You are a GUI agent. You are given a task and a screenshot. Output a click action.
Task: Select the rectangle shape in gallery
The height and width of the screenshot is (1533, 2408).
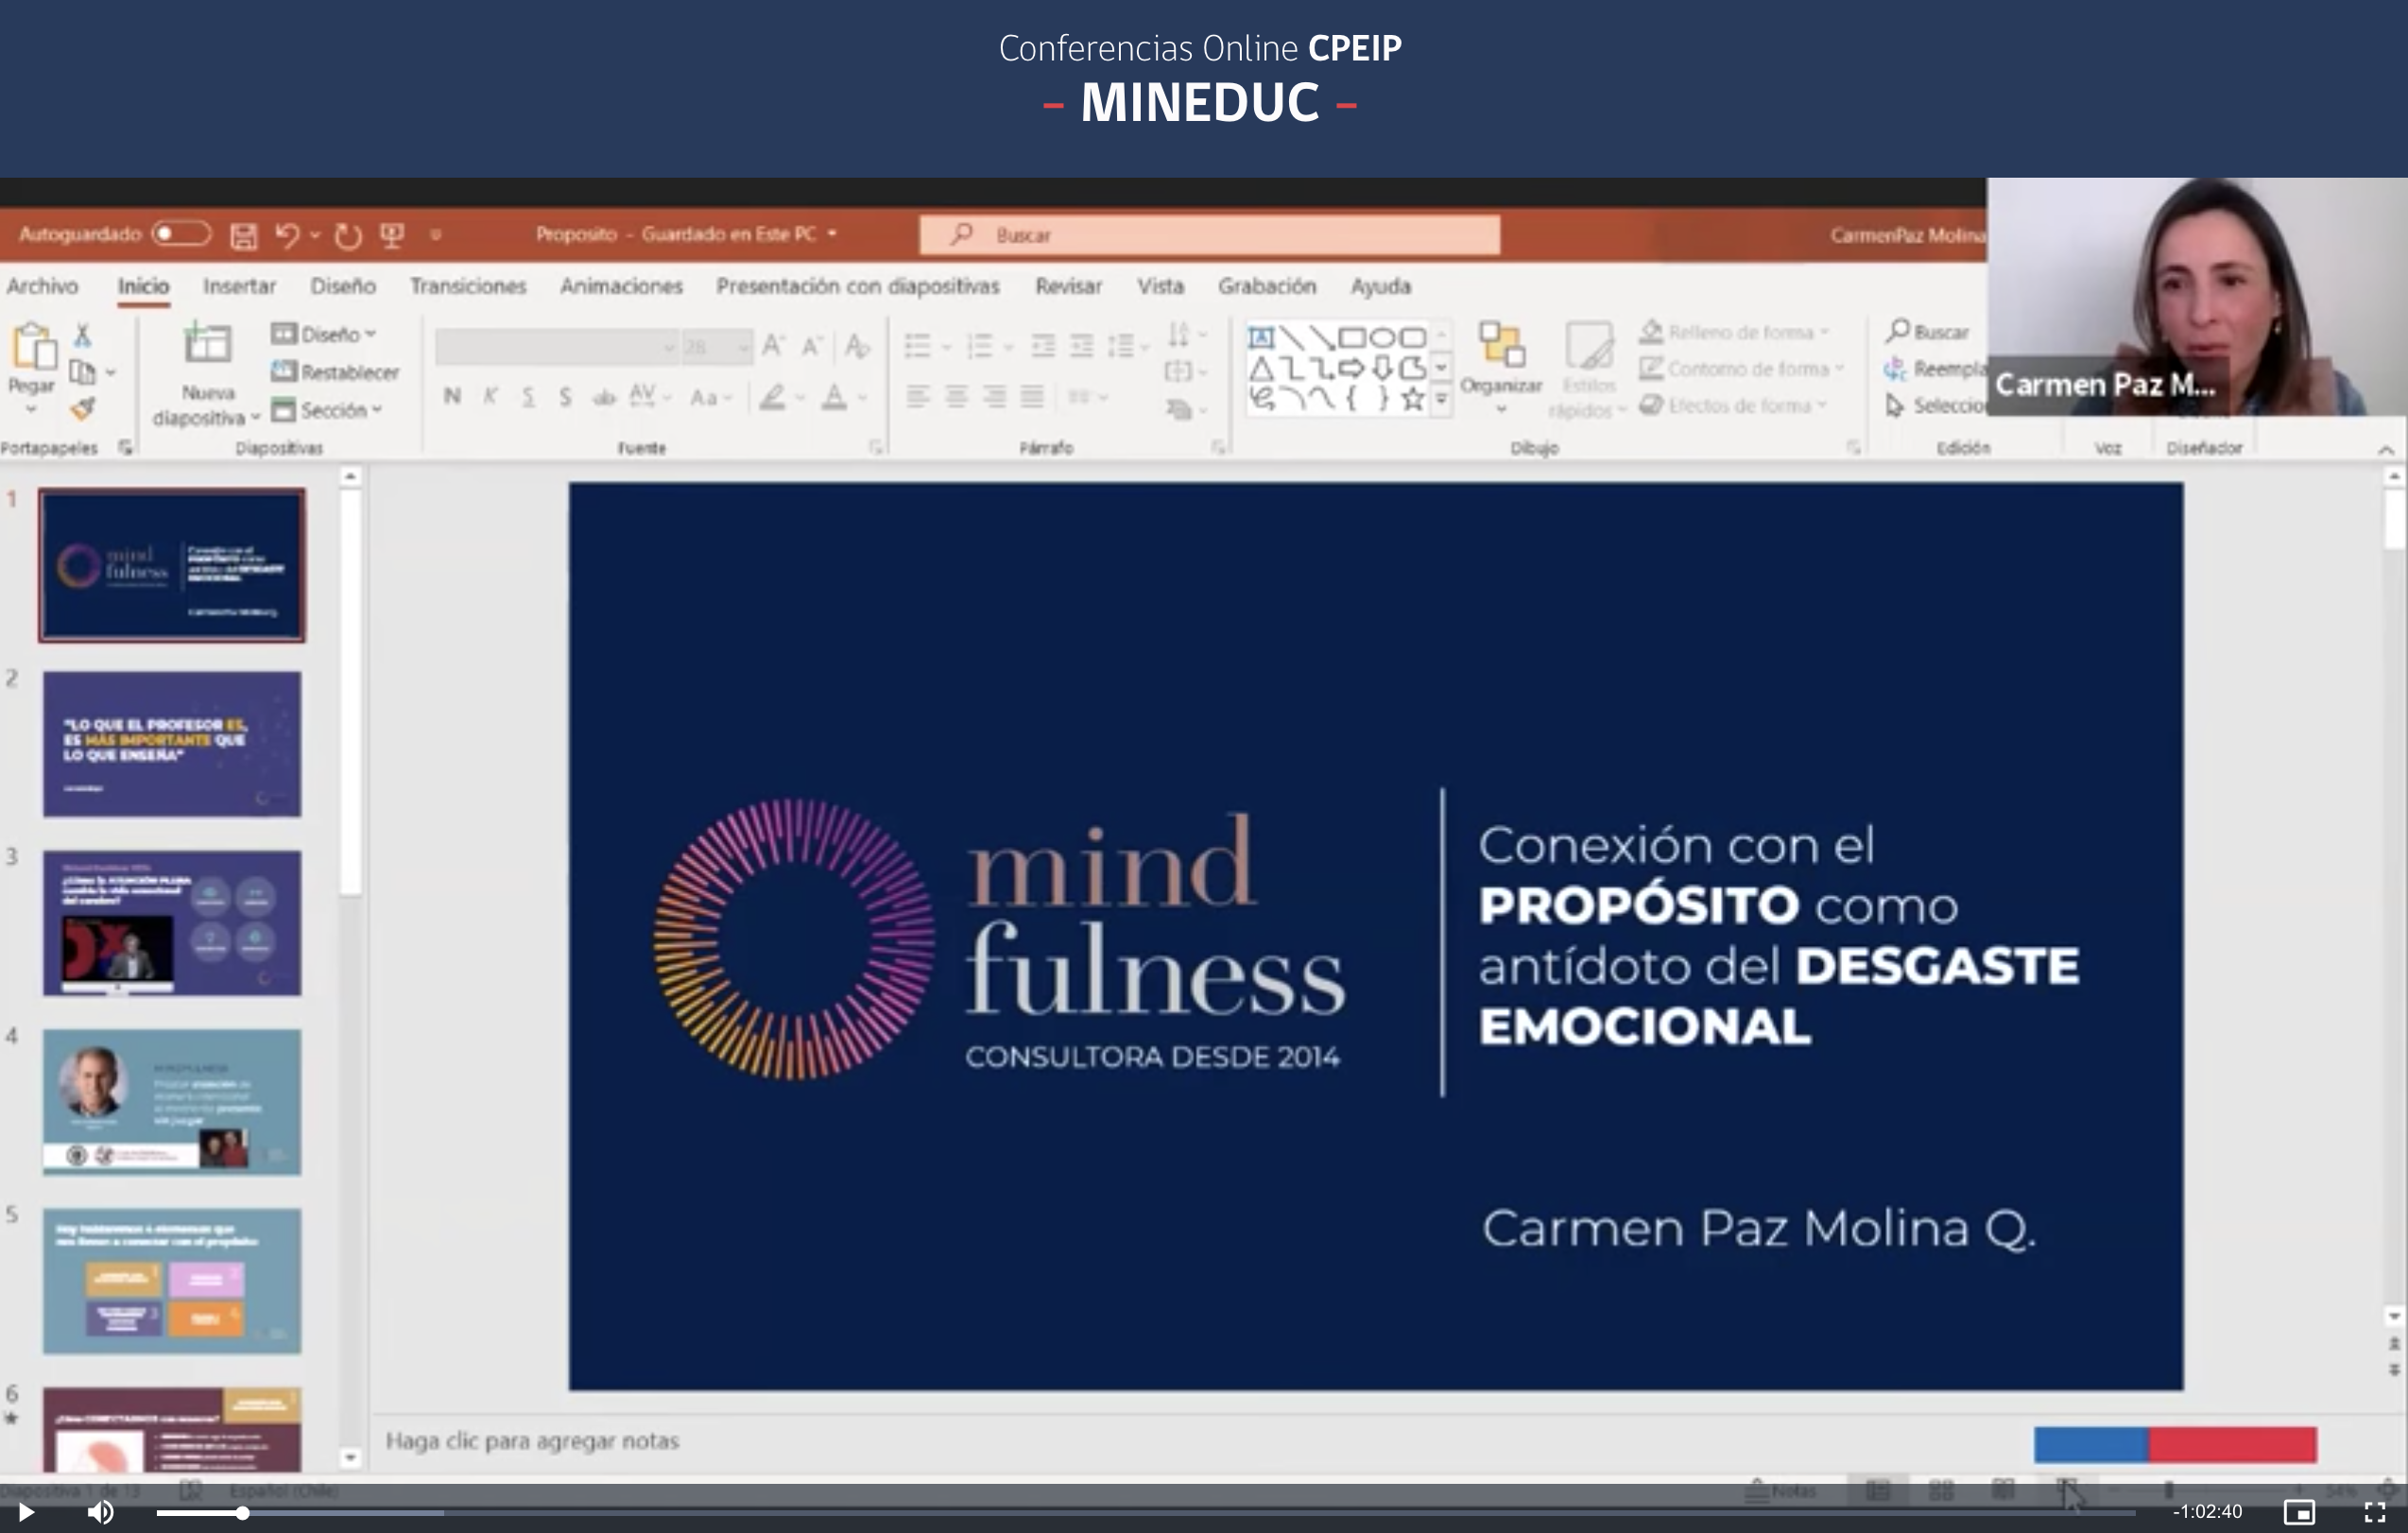[1351, 337]
